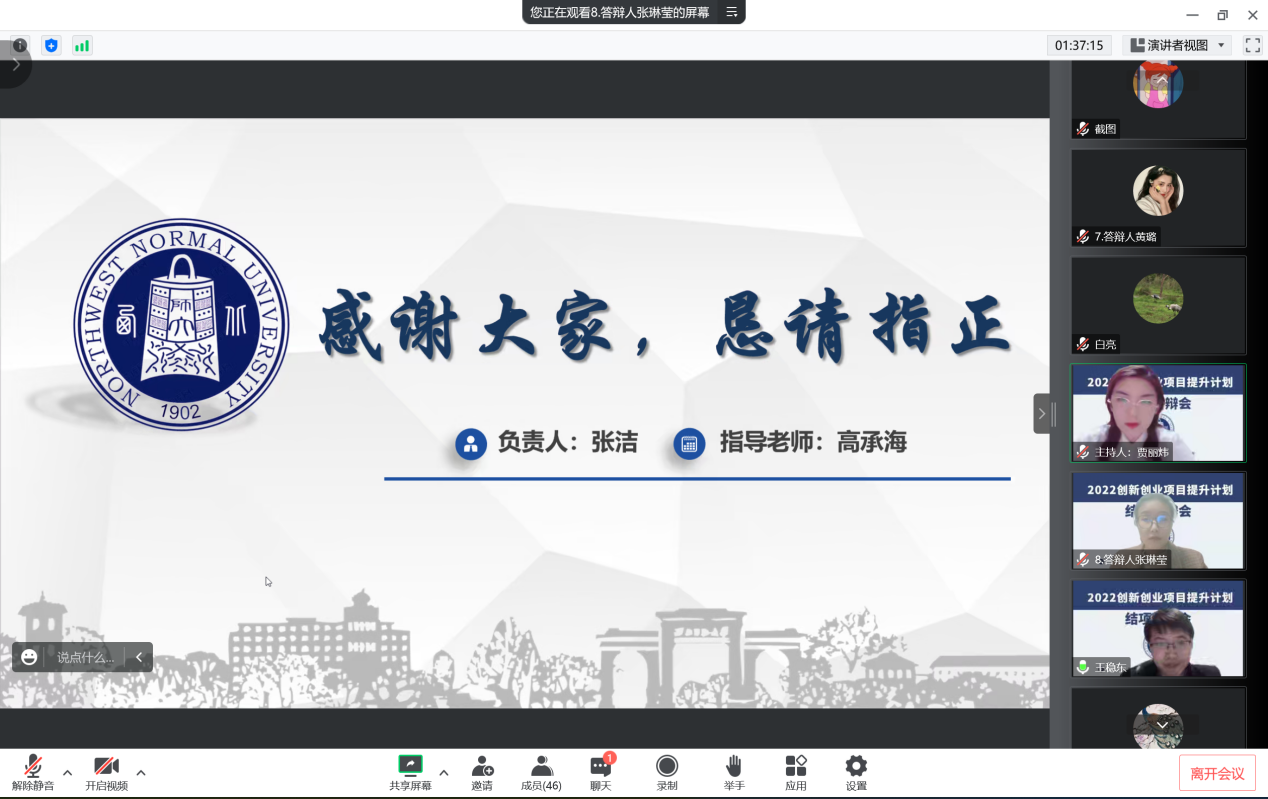Click muted mic icon on 7.答辩人黄璐 tile
Viewport: 1268px width, 799px height.
pos(1083,237)
